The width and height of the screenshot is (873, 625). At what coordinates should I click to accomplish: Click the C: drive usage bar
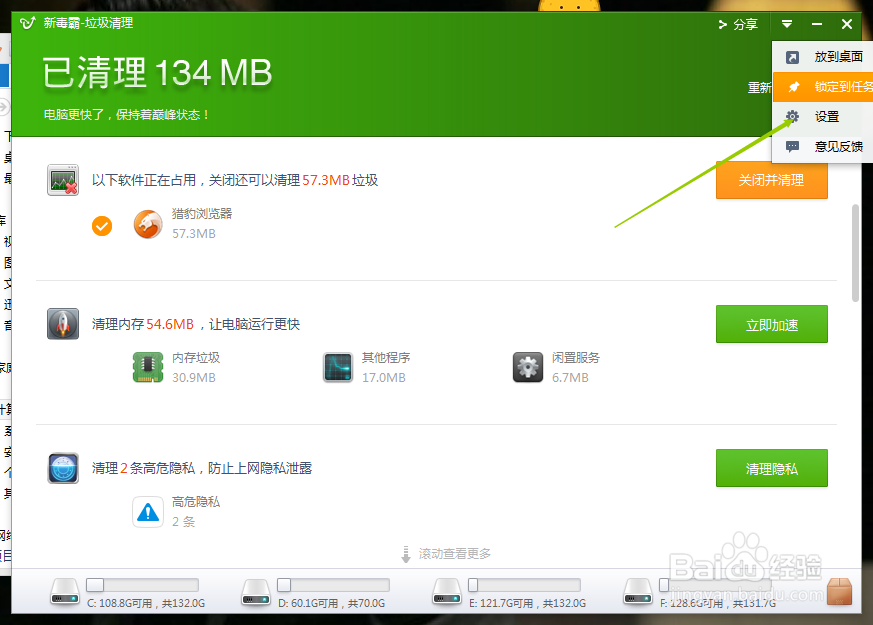tap(143, 585)
